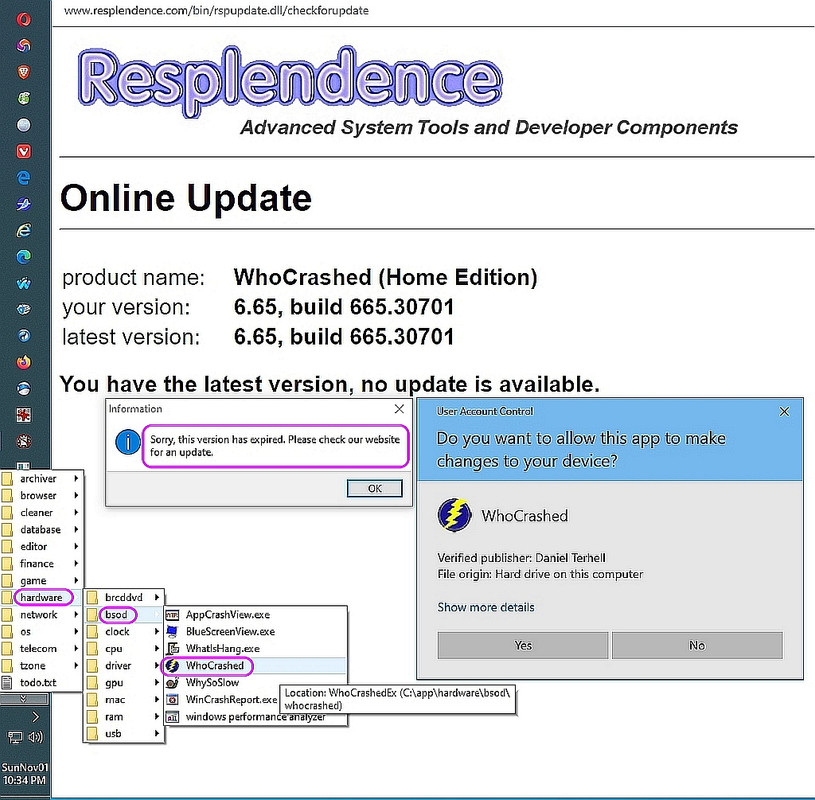The height and width of the screenshot is (800, 815).
Task: Open the telecom folder entry
Action: point(41,649)
